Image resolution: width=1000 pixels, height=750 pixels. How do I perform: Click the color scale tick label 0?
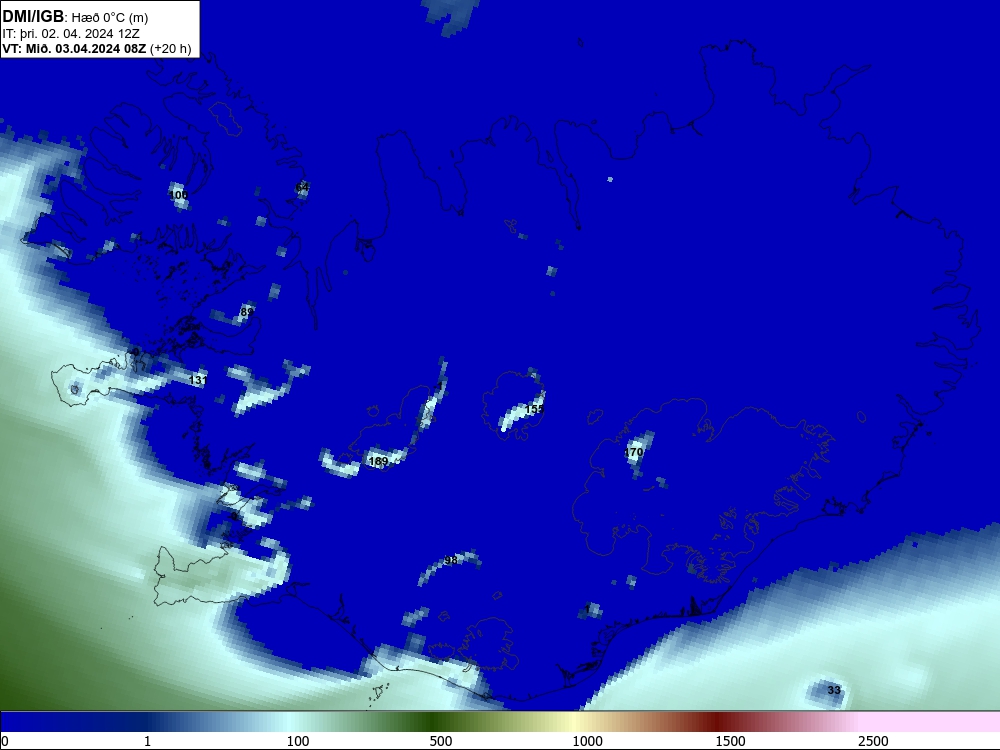tap(5, 741)
